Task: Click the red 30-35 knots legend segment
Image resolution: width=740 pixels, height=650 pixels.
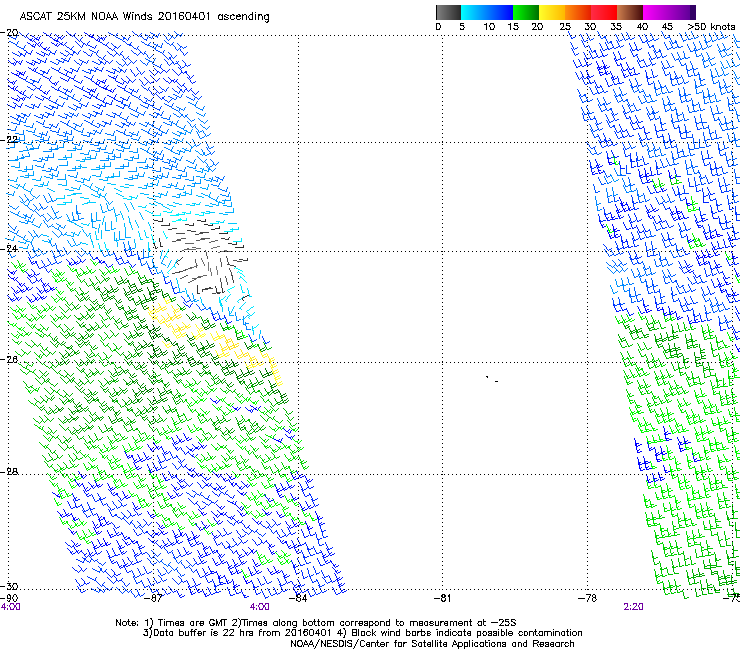Action: pyautogui.click(x=604, y=12)
